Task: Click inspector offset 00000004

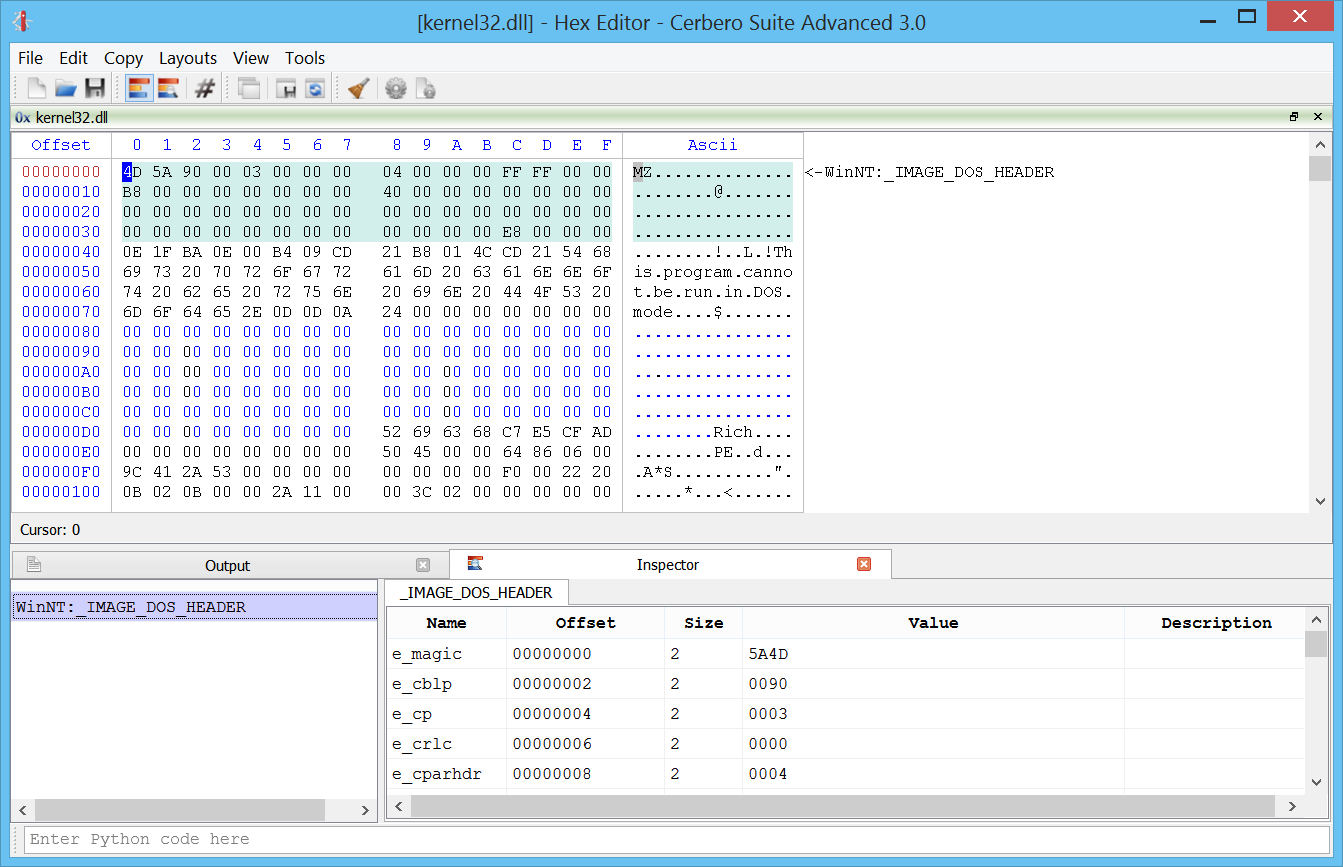Action: tap(552, 714)
